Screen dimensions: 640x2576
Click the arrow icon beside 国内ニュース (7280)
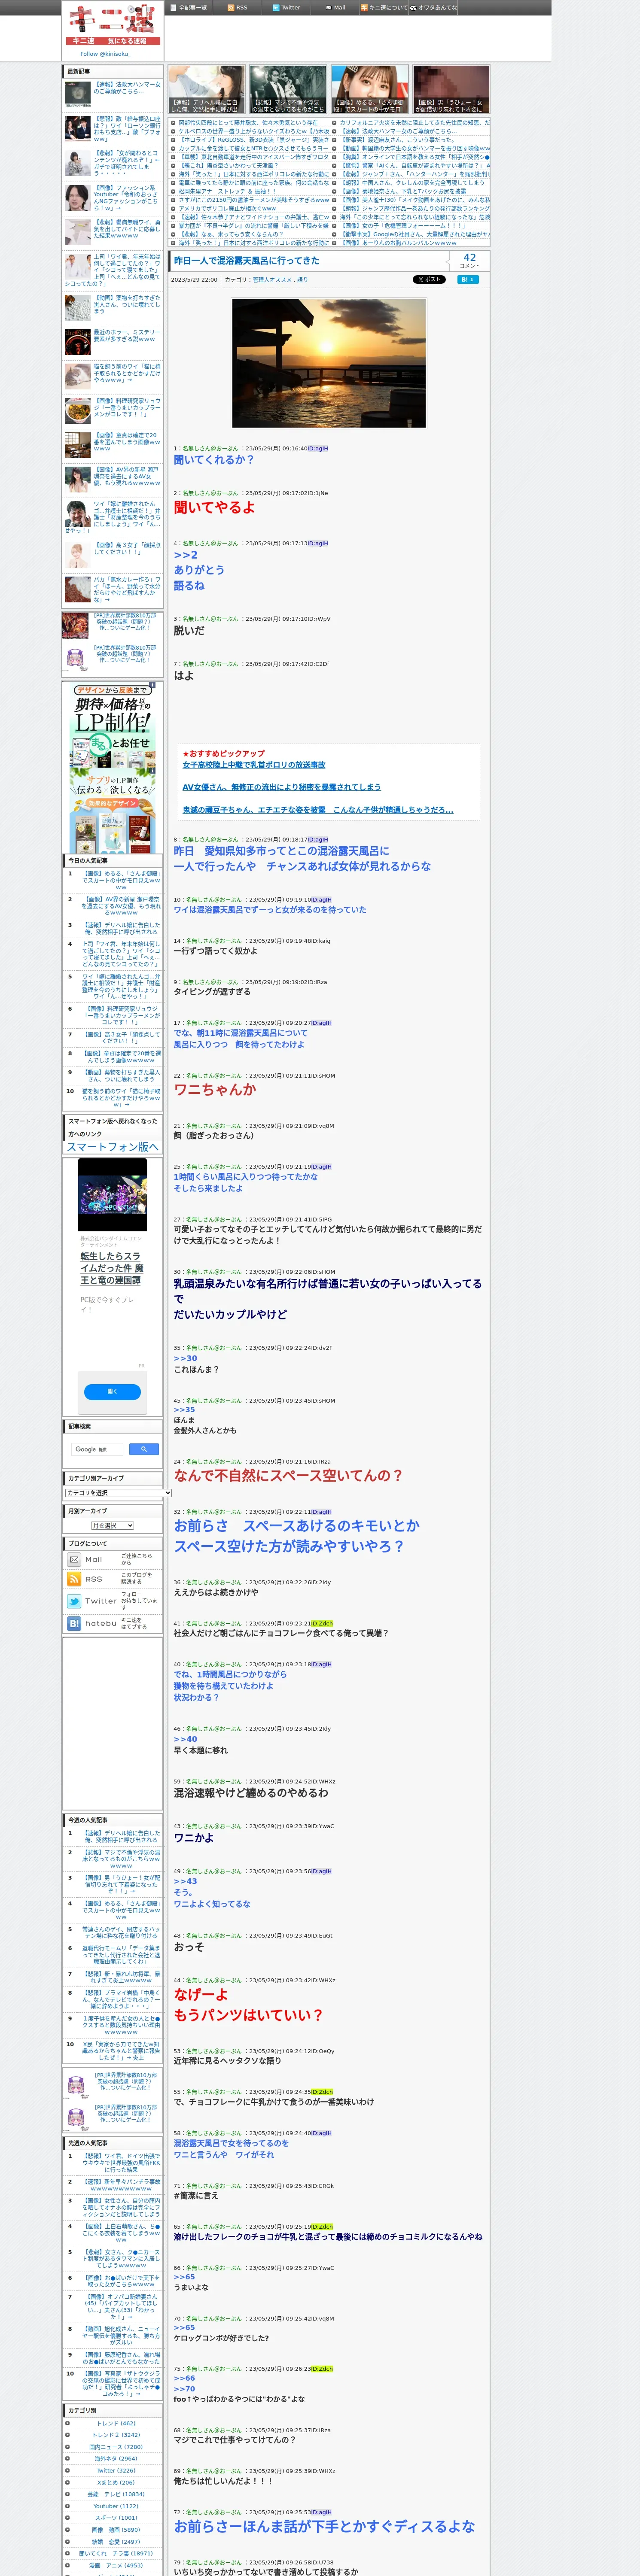[x=68, y=2447]
